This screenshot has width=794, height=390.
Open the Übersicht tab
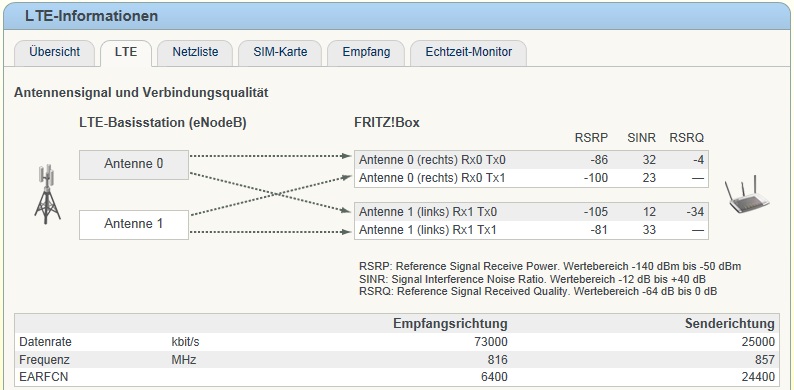54,53
